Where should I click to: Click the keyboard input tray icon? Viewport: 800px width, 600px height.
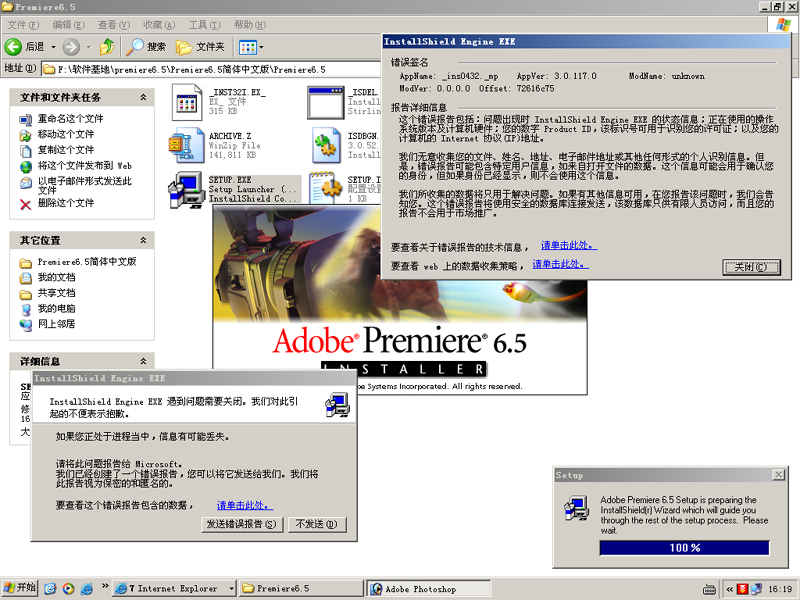pyautogui.click(x=709, y=589)
